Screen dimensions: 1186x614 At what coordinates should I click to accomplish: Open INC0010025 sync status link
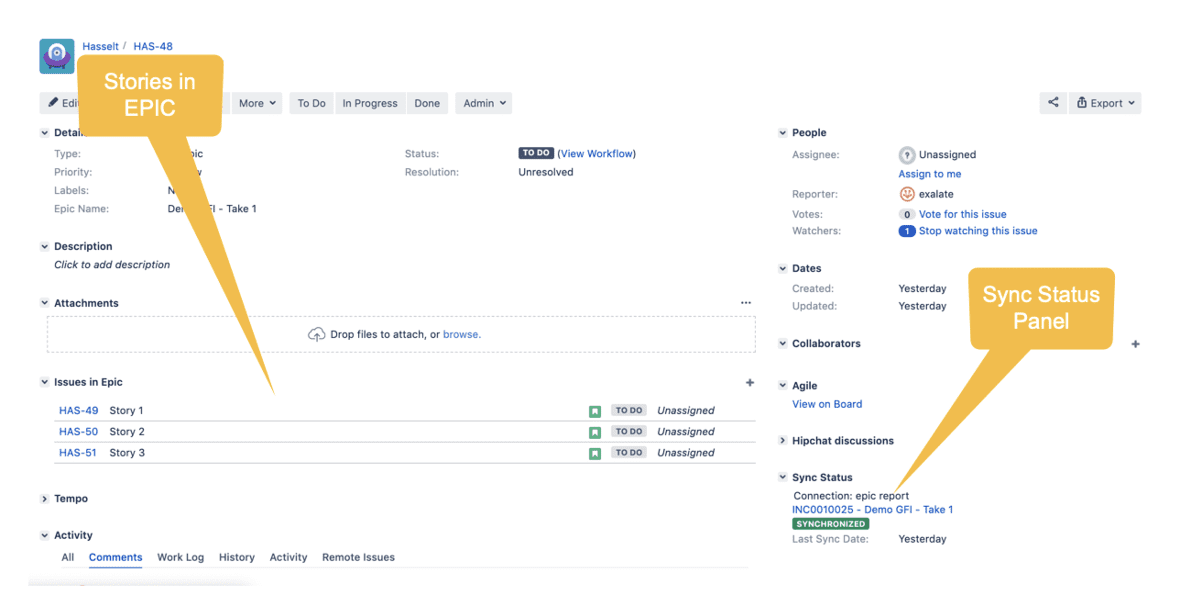pyautogui.click(x=872, y=509)
